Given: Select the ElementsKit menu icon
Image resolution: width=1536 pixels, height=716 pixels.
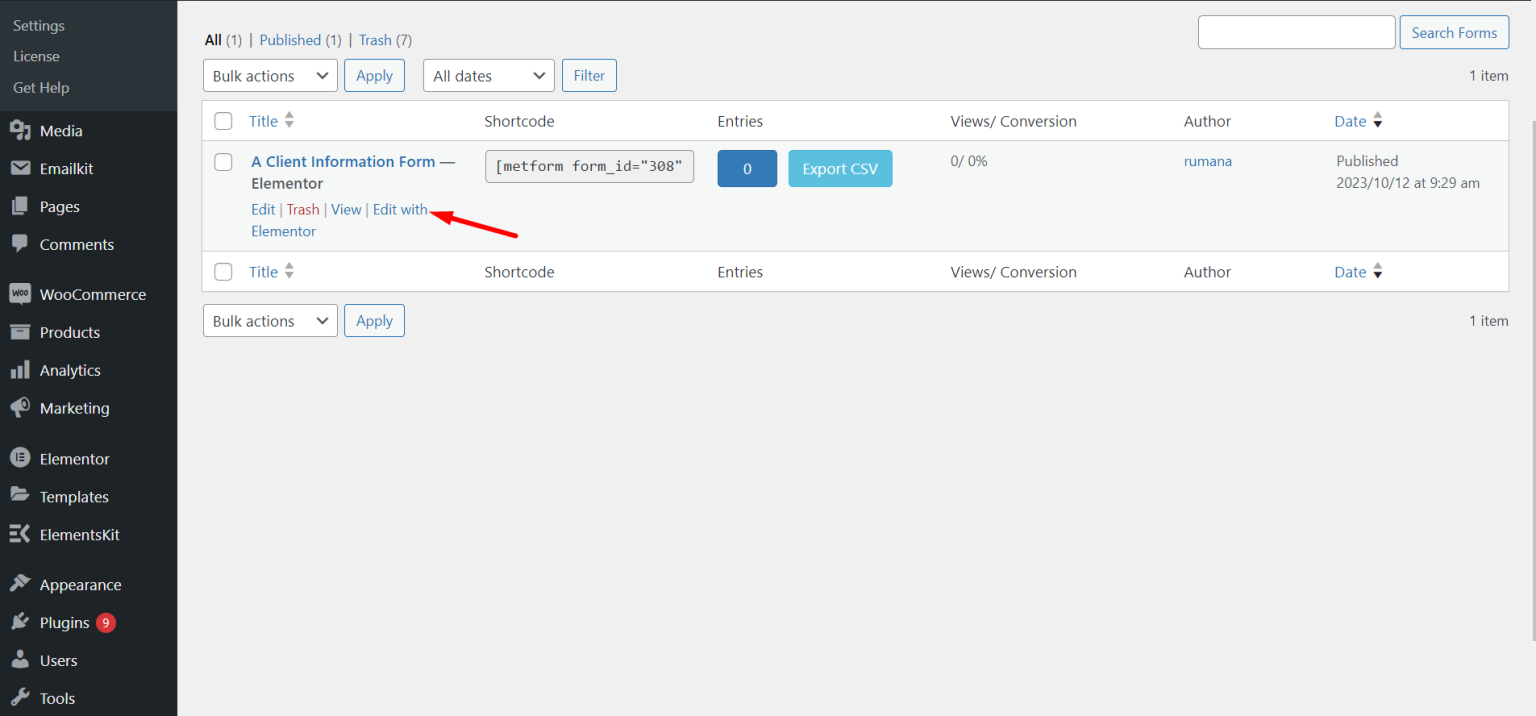Looking at the screenshot, I should 21,534.
